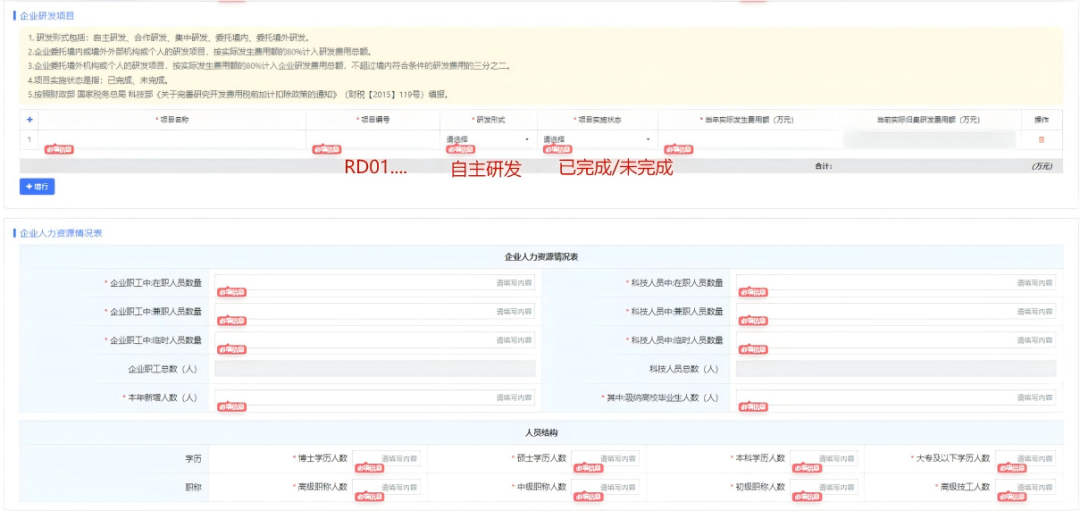The height and width of the screenshot is (519, 1080).
Task: Click the 科技人员中:在职人员数量 input
Action: [x=896, y=283]
